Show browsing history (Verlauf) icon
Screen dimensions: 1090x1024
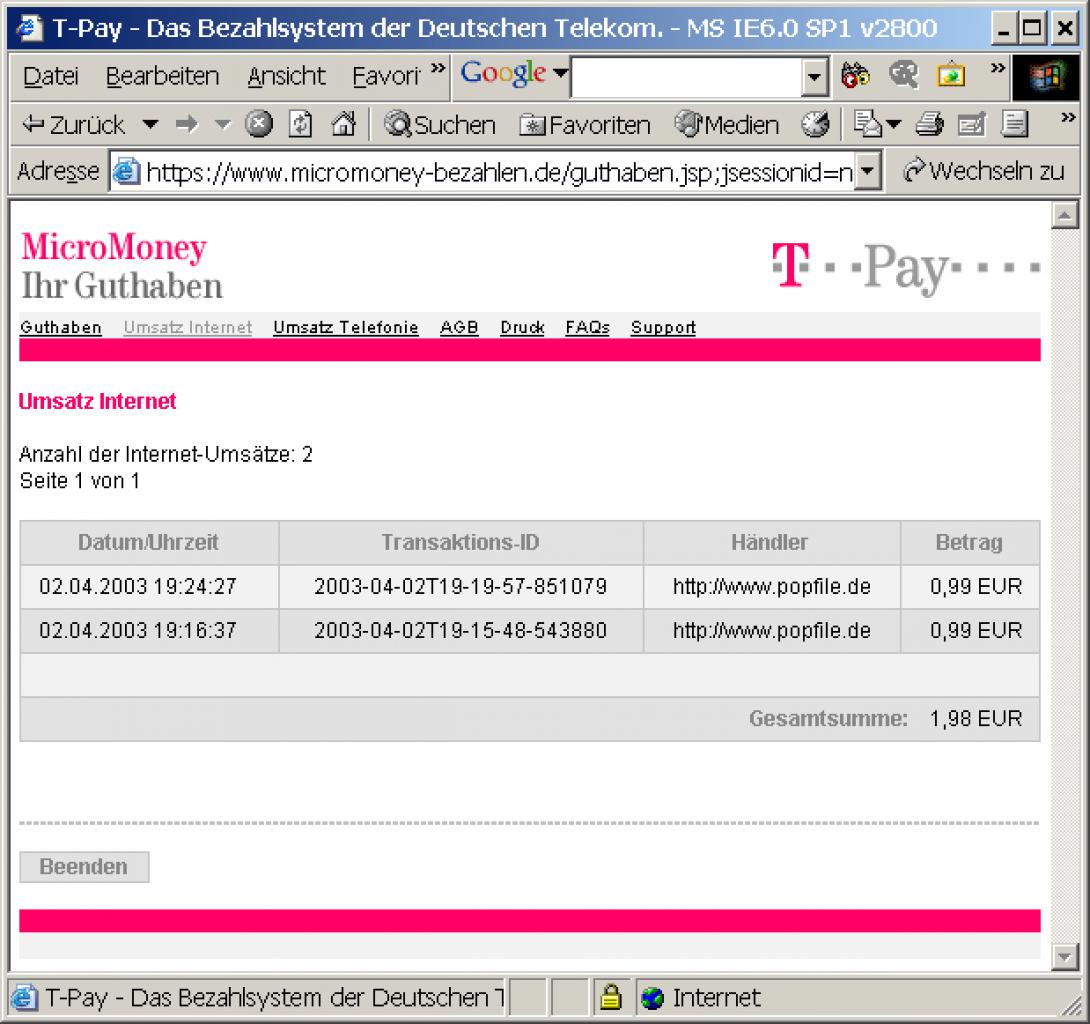(815, 124)
